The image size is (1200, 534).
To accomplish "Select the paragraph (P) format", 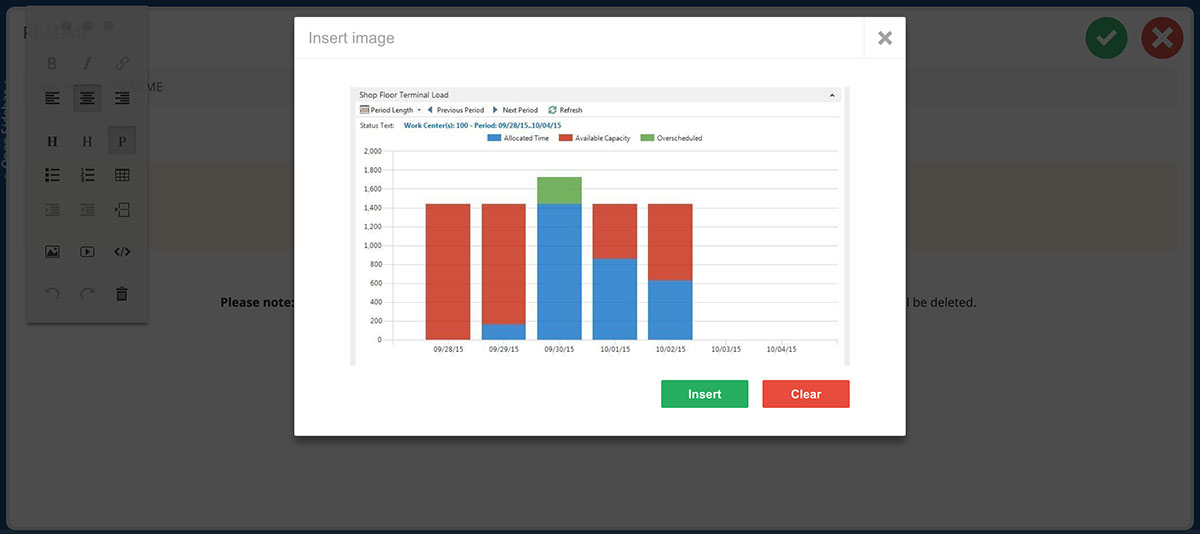I will click(x=121, y=141).
